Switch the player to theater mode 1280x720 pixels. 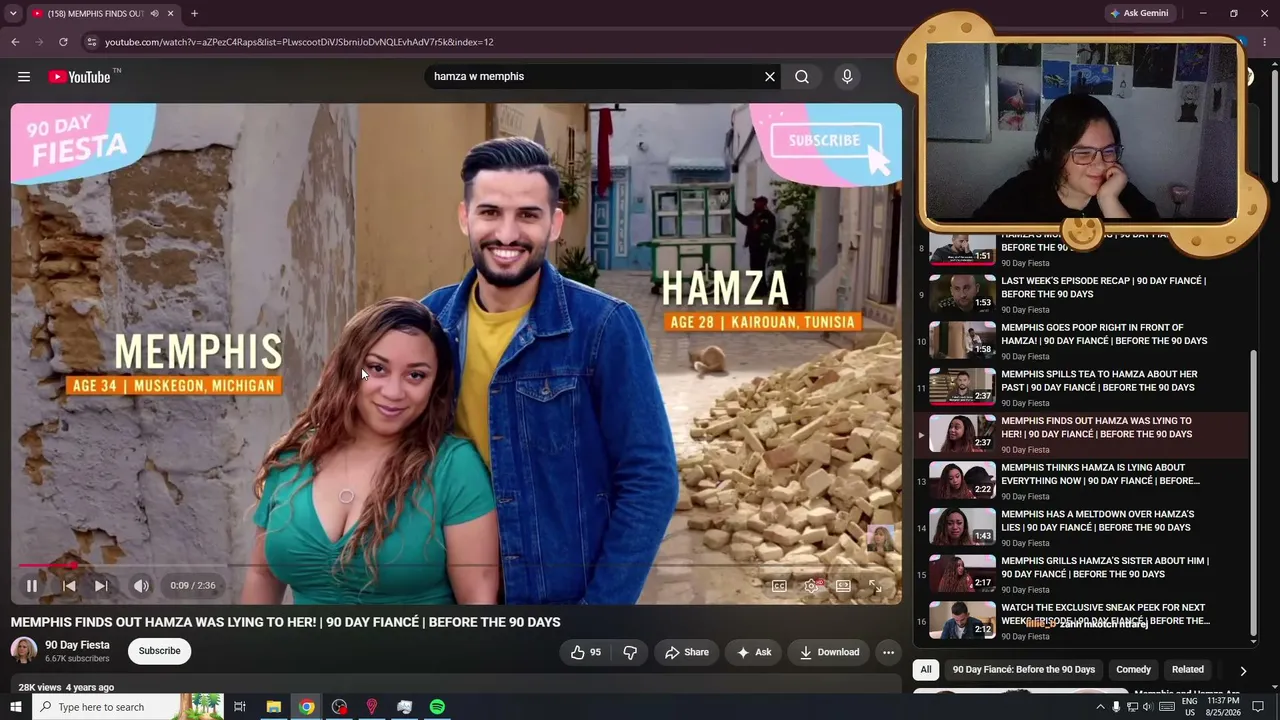click(844, 586)
